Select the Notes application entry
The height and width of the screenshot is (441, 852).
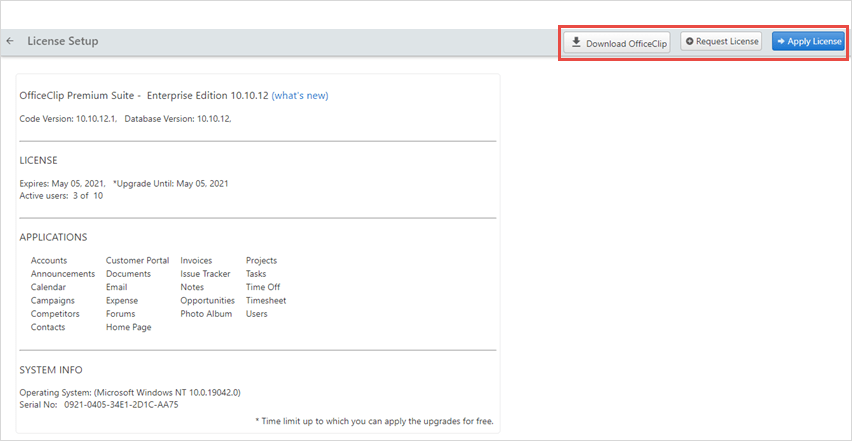click(x=192, y=287)
